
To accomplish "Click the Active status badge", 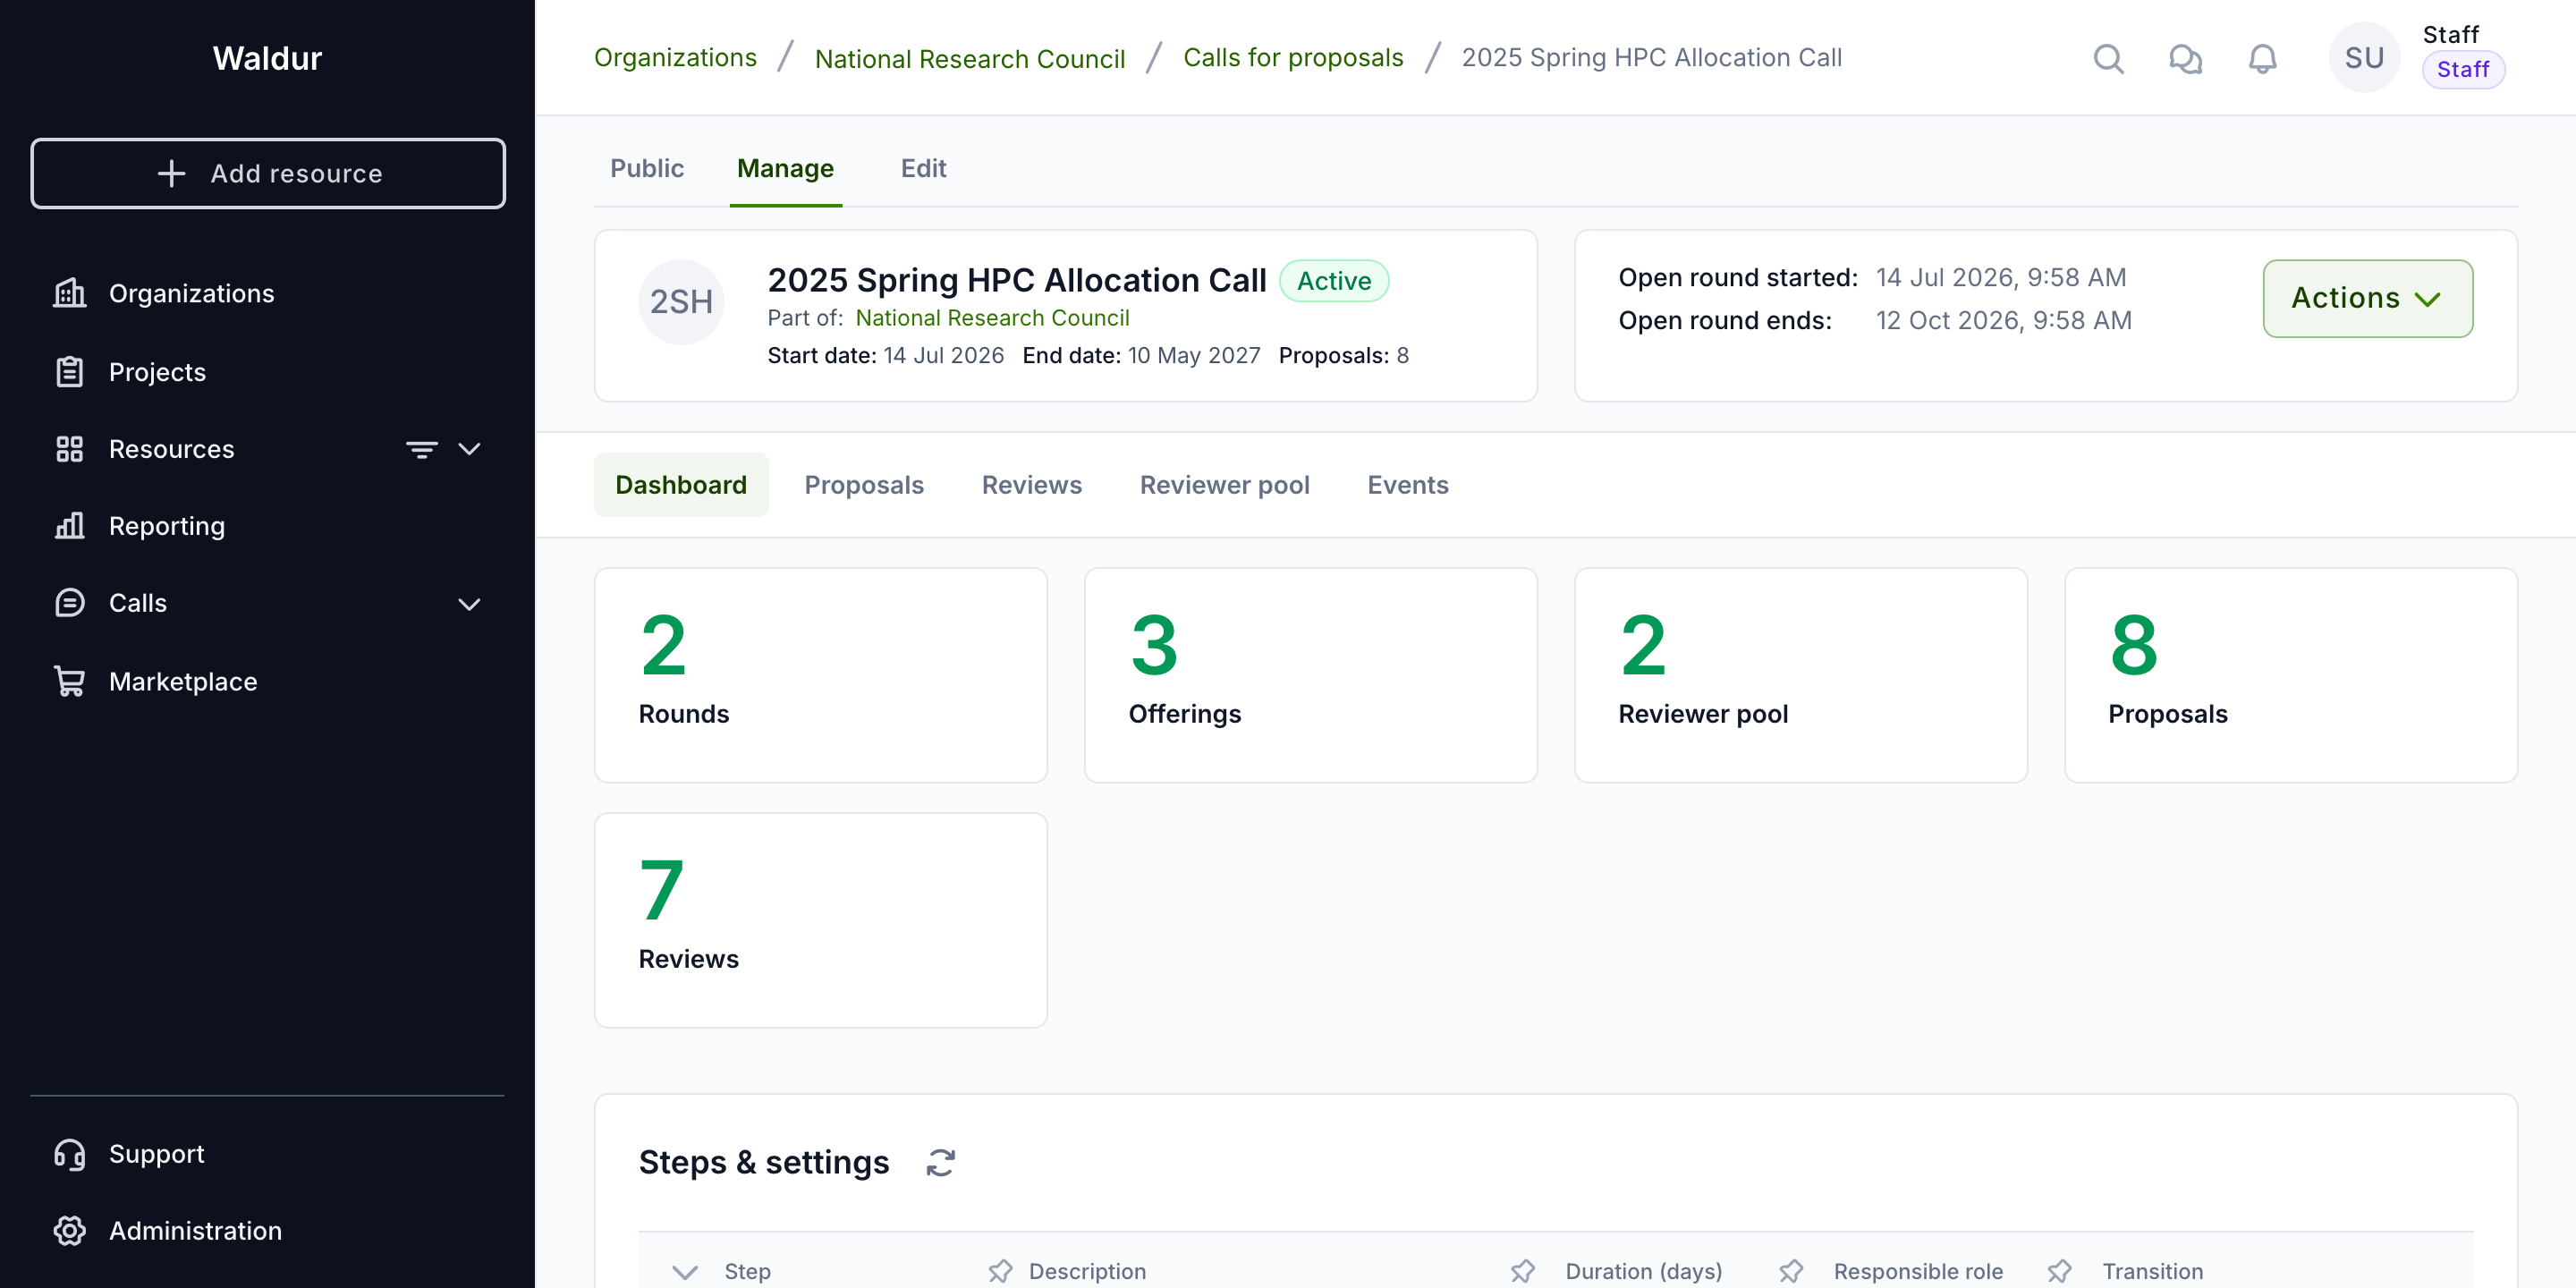I will pyautogui.click(x=1333, y=281).
